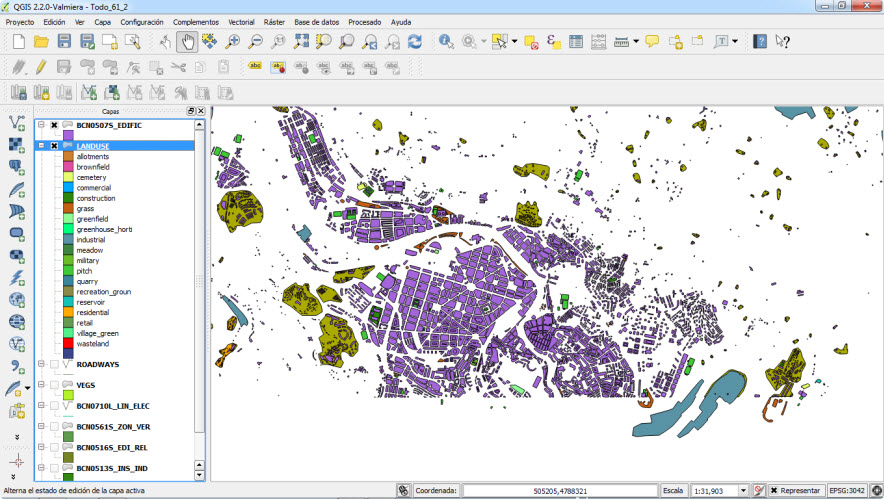Uncheck the LANDUSE layer visibility checkbox

(x=54, y=146)
